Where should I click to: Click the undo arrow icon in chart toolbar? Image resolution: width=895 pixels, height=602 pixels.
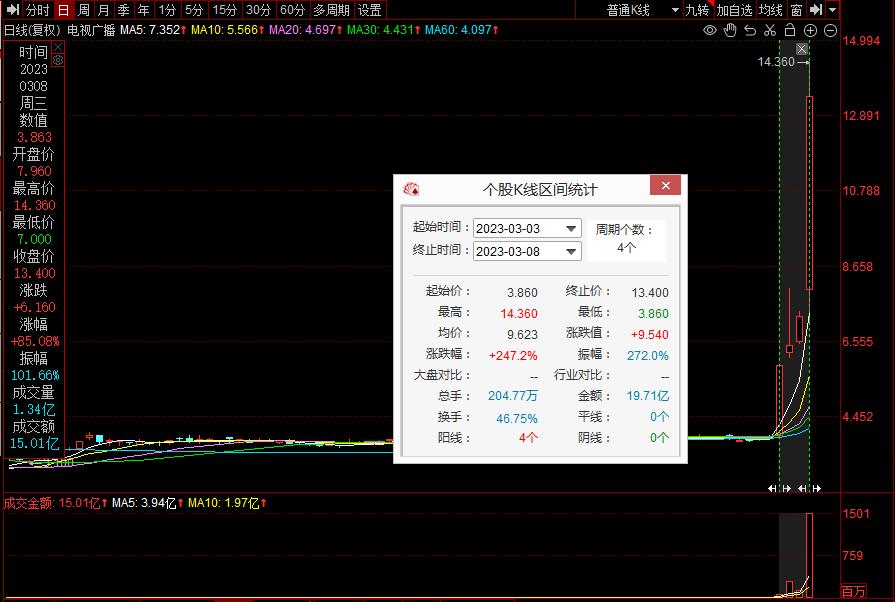click(x=750, y=31)
